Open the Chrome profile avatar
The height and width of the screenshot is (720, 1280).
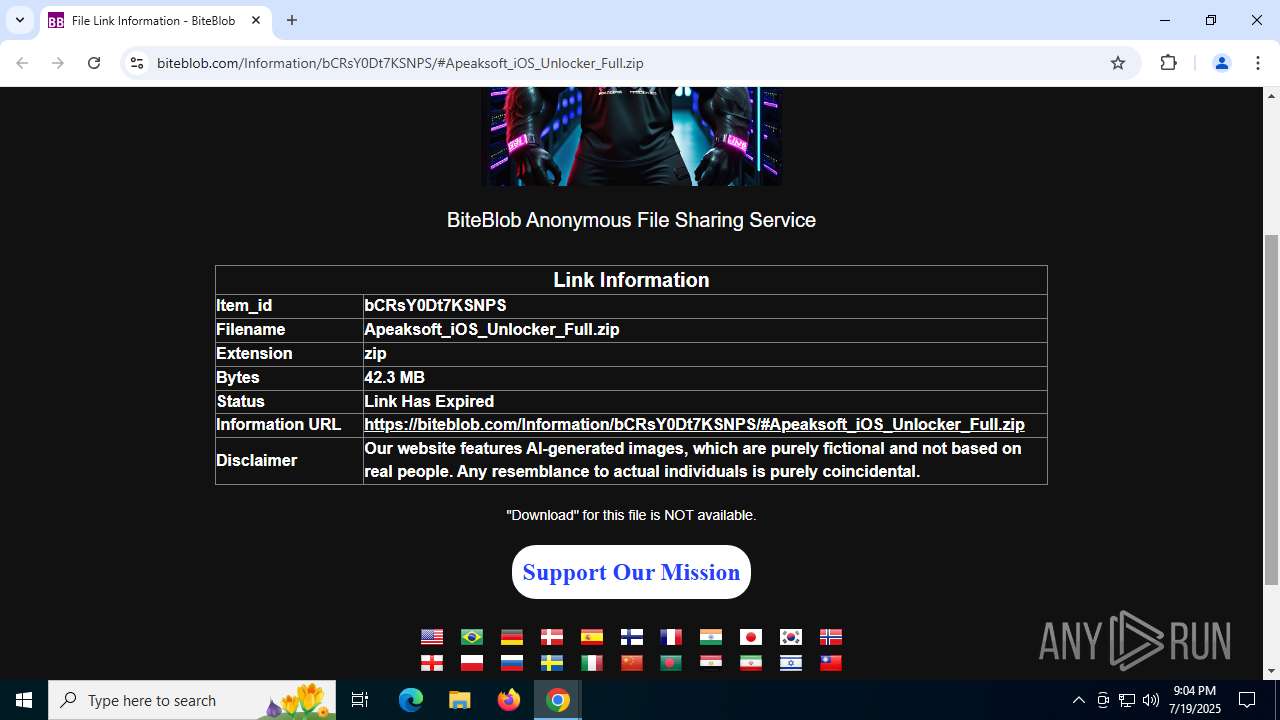tap(1221, 63)
